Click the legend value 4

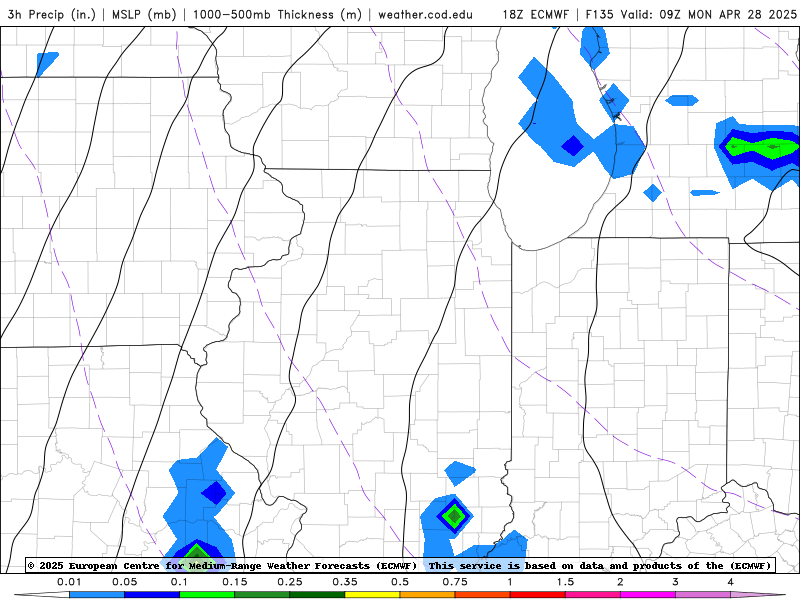[731, 582]
